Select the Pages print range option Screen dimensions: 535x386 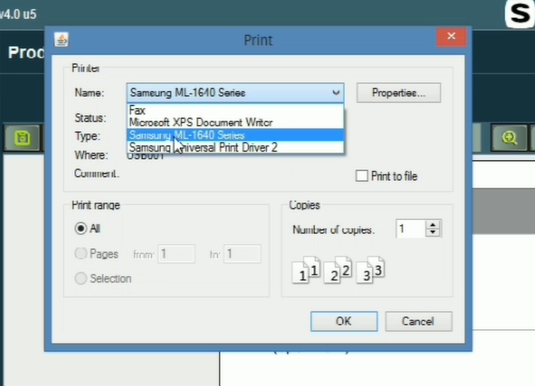coord(81,254)
